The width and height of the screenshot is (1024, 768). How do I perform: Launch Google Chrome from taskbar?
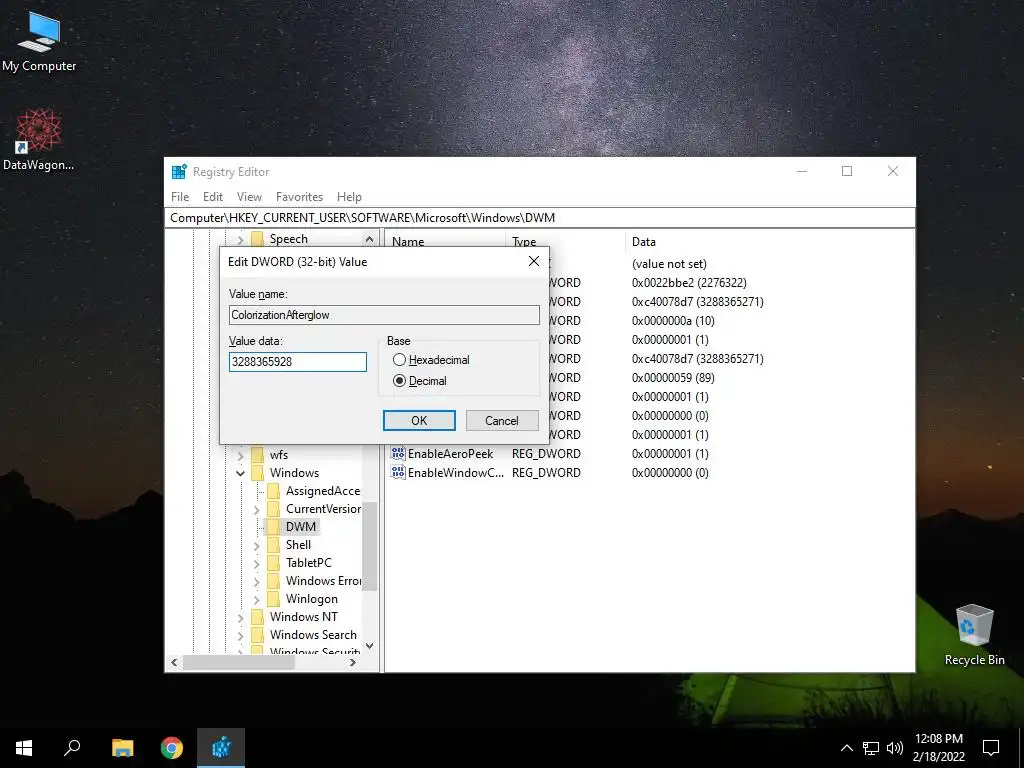tap(172, 748)
